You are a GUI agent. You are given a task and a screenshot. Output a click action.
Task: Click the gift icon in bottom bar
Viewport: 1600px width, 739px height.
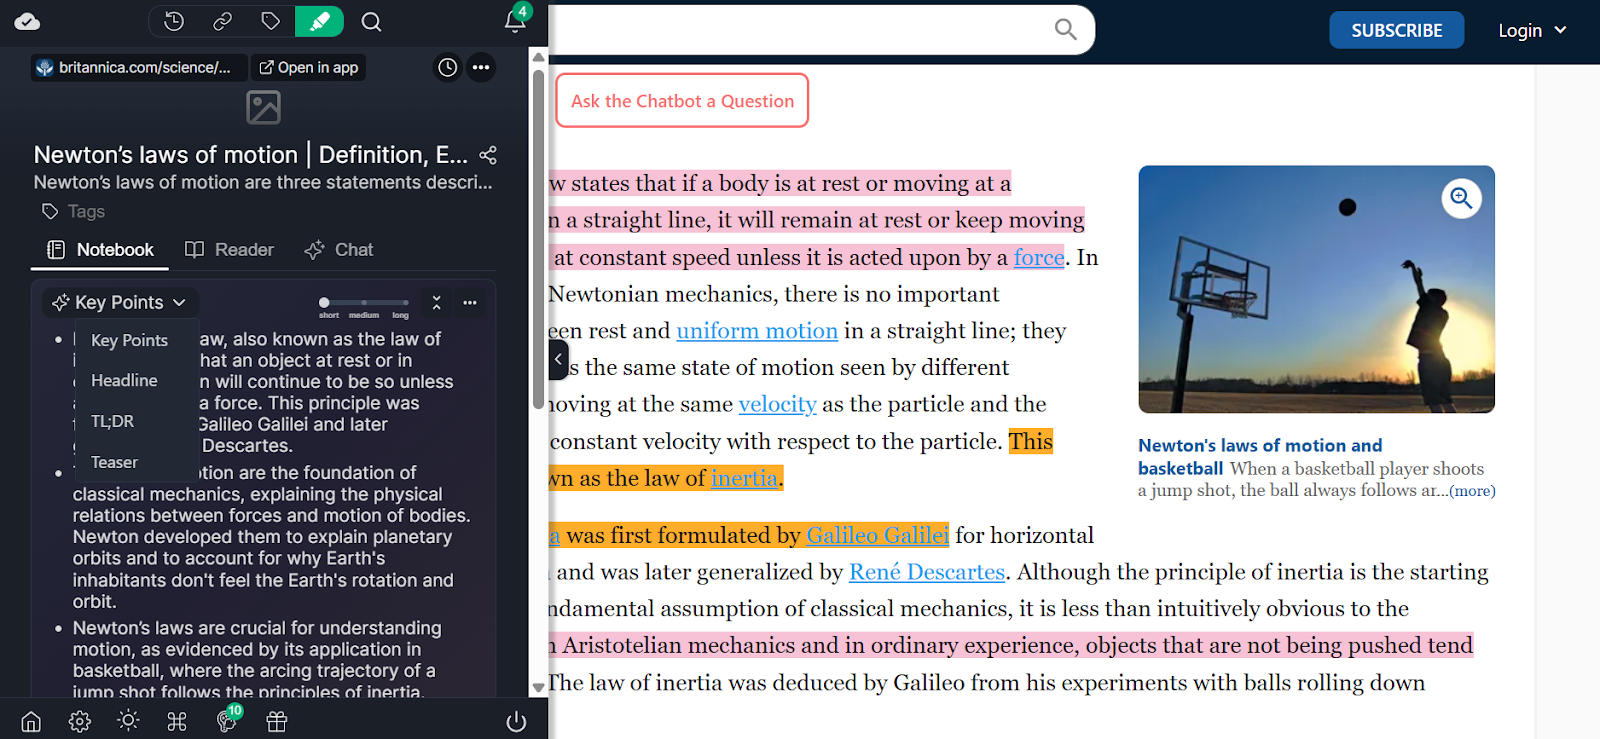tap(276, 721)
